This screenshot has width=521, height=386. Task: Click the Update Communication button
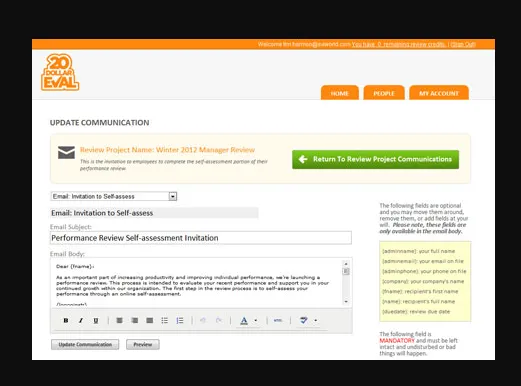coord(85,344)
